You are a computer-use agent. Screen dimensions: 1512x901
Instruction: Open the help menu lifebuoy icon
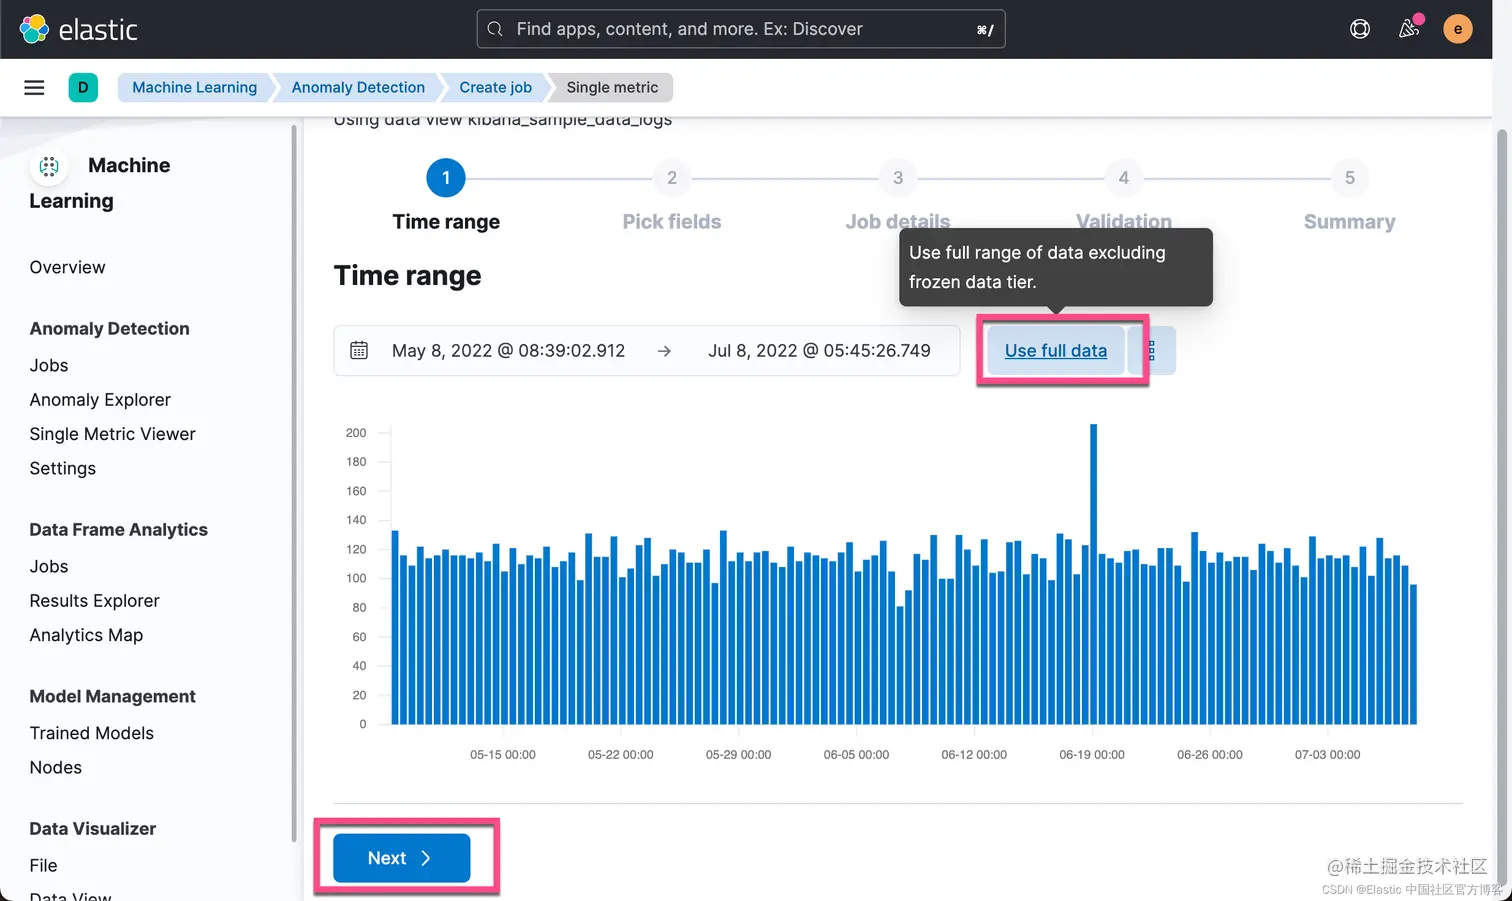pyautogui.click(x=1360, y=29)
